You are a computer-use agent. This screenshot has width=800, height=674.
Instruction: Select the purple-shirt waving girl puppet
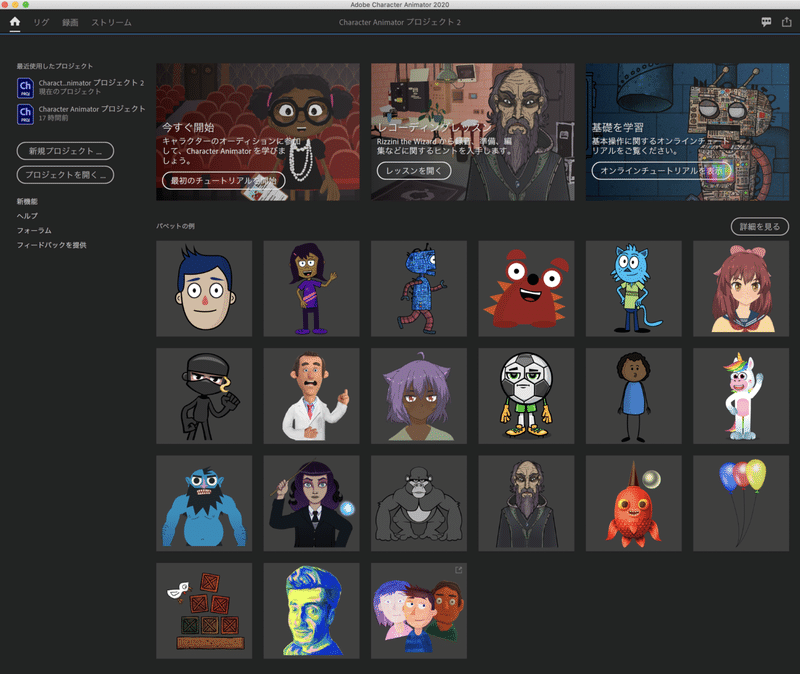coord(311,289)
